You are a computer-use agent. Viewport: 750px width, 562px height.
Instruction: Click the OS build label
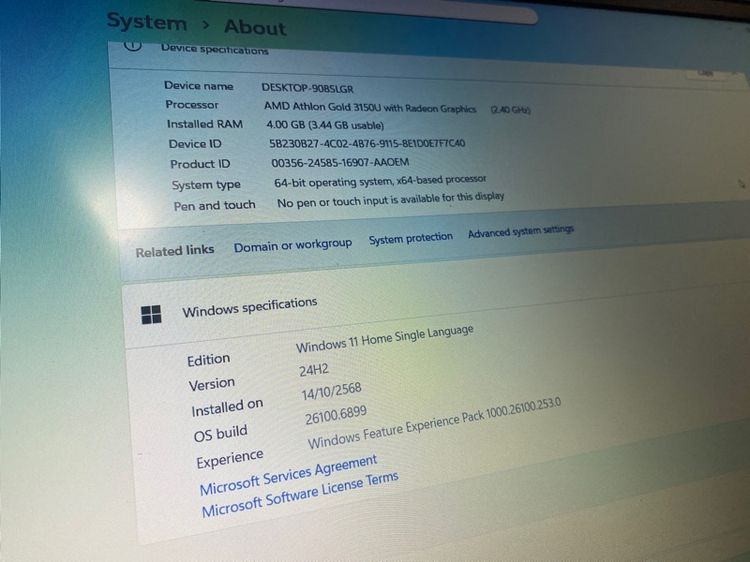pos(221,433)
